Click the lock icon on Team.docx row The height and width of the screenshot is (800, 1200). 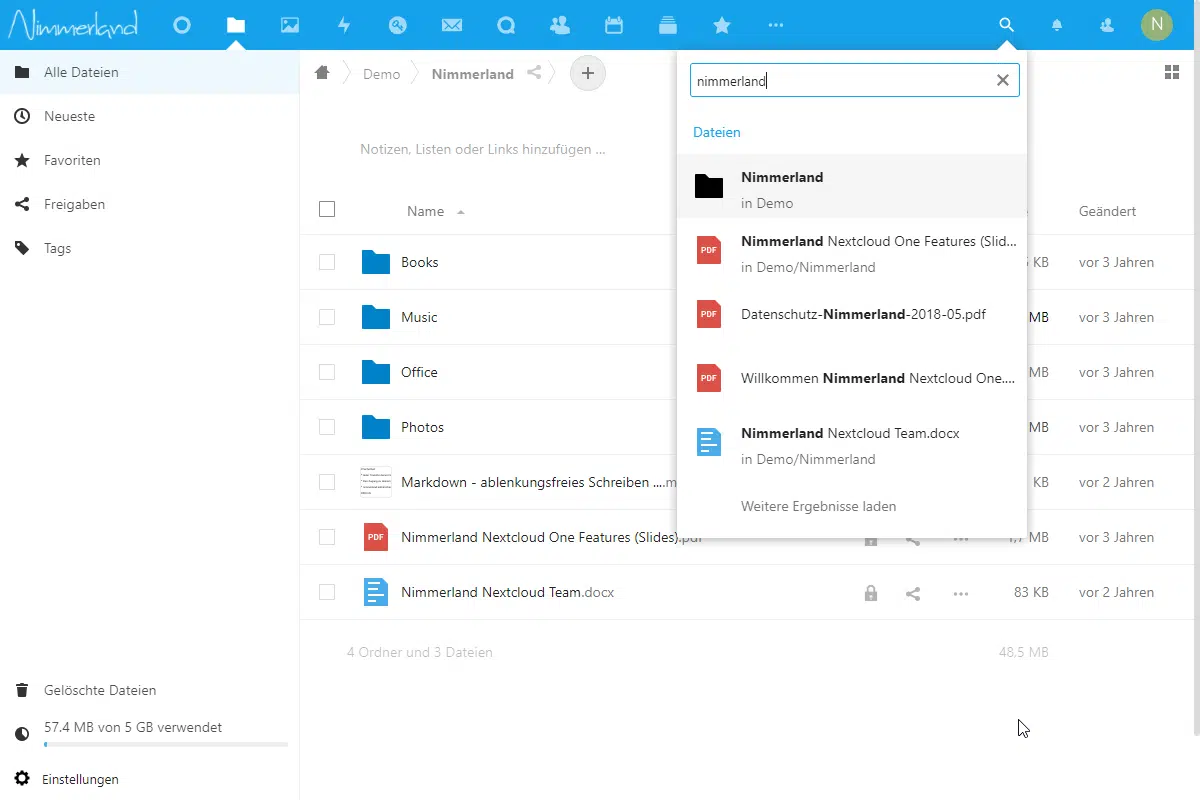[871, 593]
